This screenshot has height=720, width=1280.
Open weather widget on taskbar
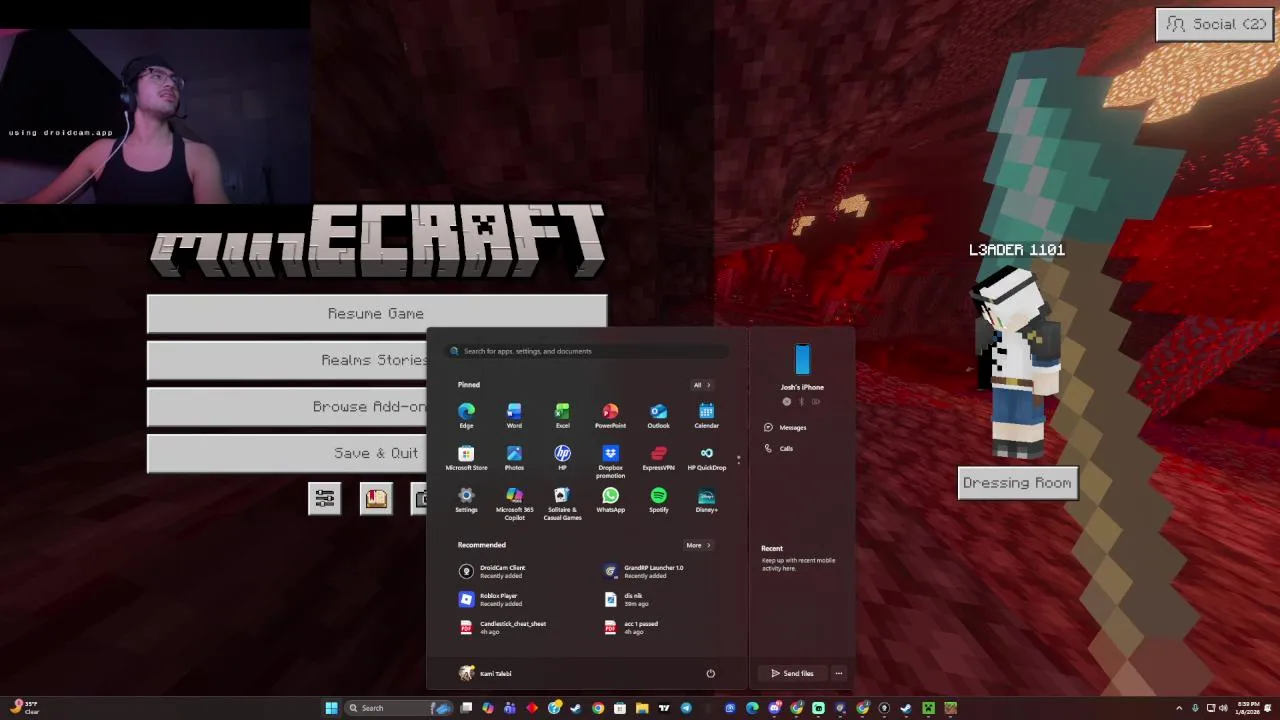tap(24, 708)
